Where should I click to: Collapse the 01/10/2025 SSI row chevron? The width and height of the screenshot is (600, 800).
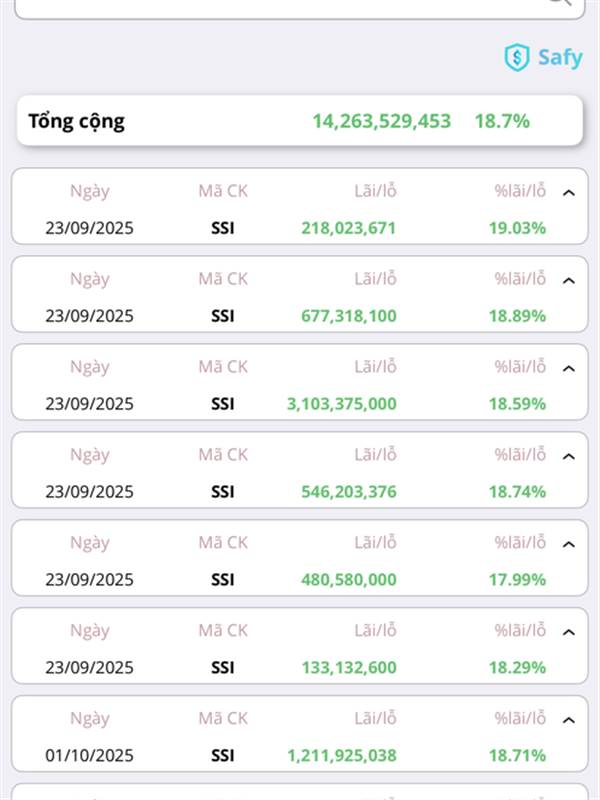569,720
